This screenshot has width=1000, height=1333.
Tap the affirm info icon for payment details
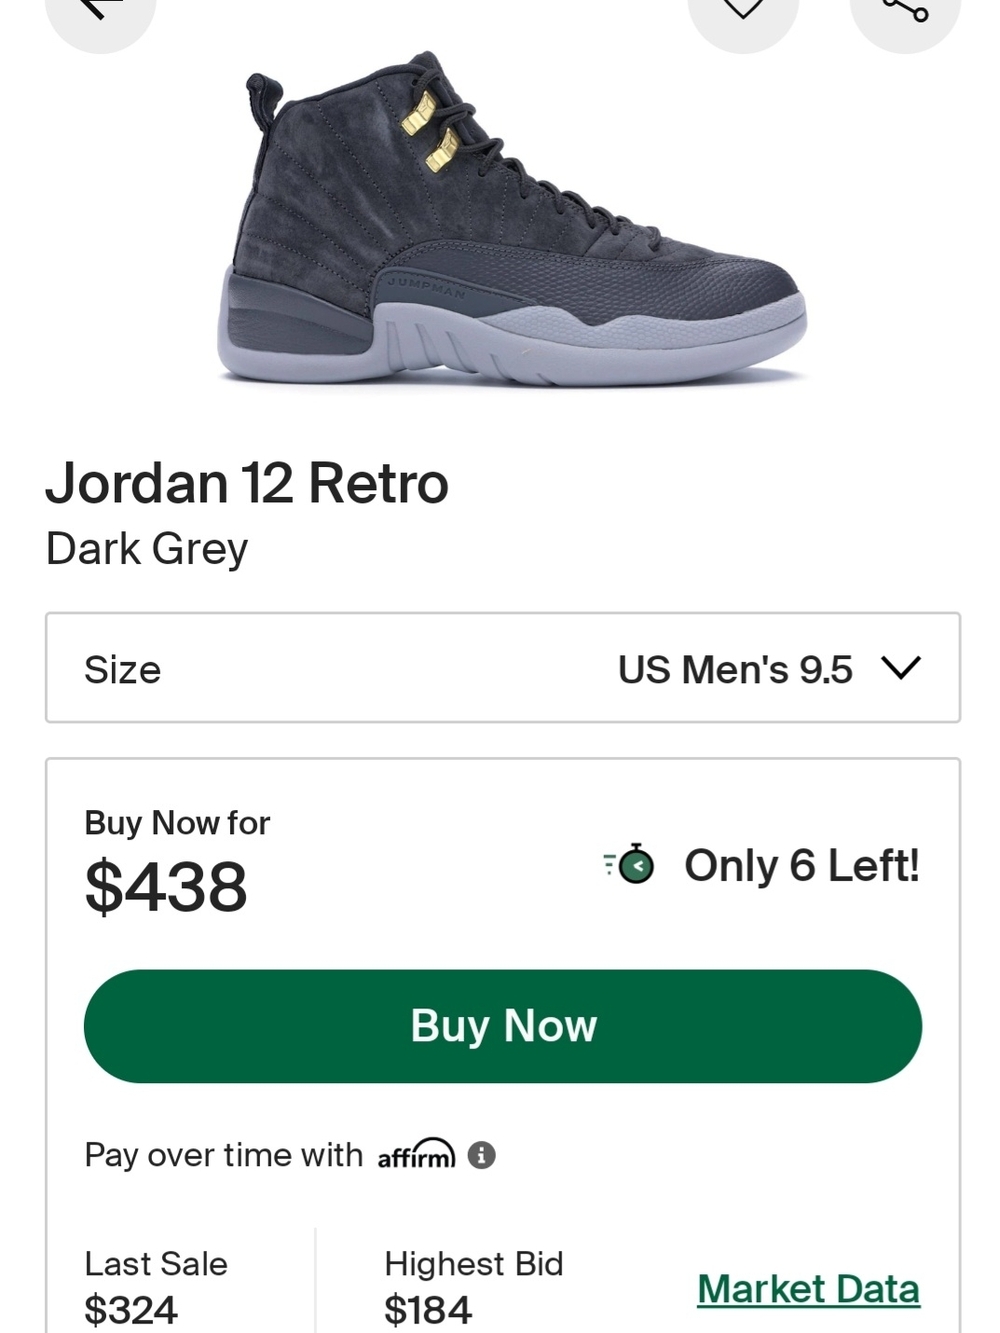(x=481, y=1157)
